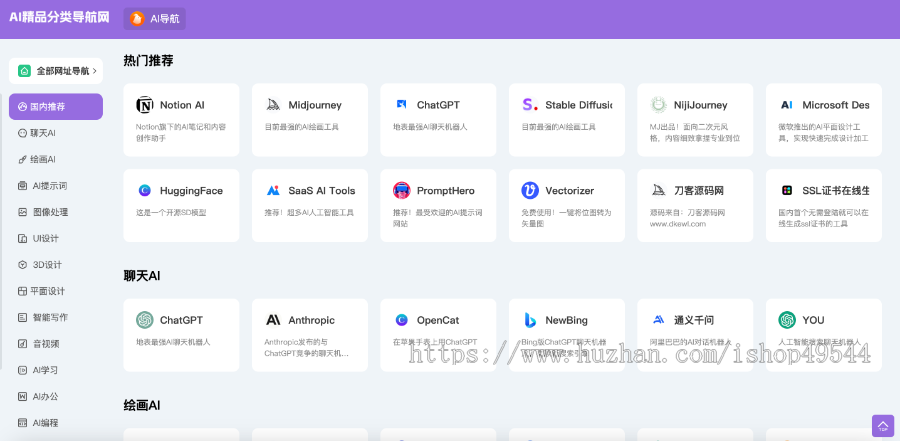Image resolution: width=900 pixels, height=441 pixels.
Task: Open the 通义千问 title link
Action: 694,320
